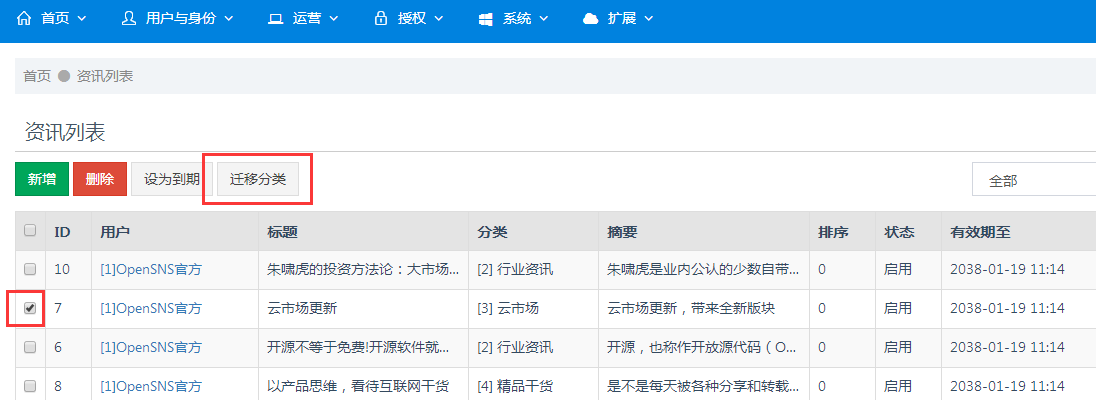Click expiry date in row 6
This screenshot has height=400, width=1096.
coord(1007,348)
